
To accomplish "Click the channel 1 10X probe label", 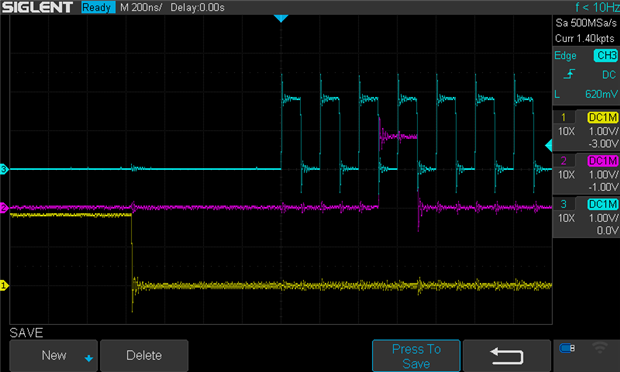I will pos(566,131).
